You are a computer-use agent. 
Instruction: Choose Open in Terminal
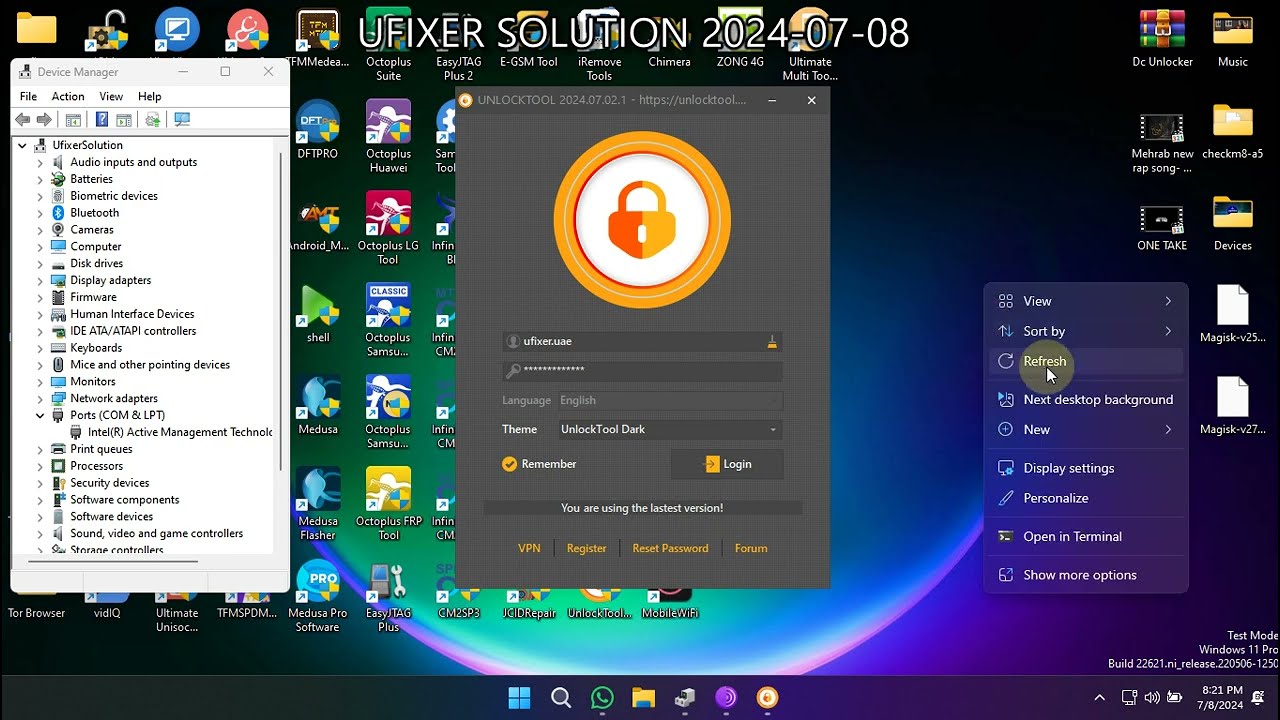pos(1086,537)
